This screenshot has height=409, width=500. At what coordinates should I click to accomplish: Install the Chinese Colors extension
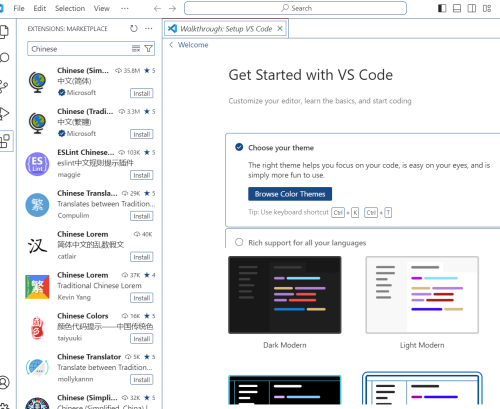point(142,339)
